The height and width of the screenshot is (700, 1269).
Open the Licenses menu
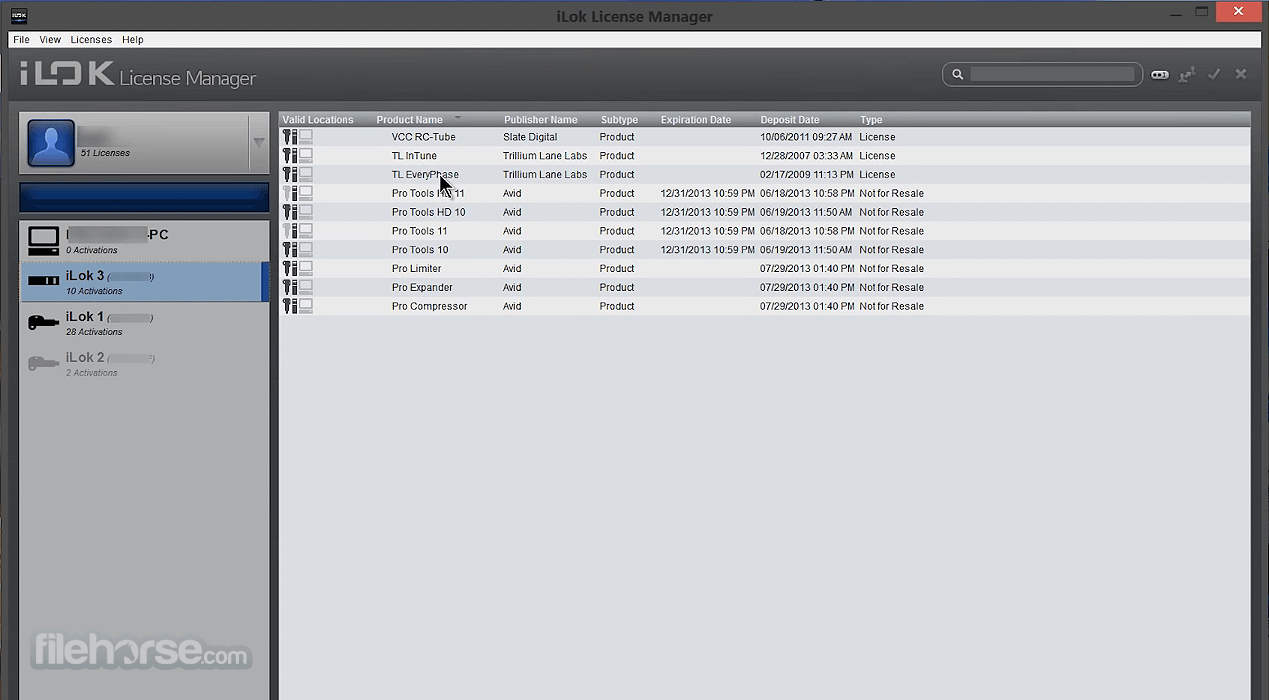coord(91,40)
